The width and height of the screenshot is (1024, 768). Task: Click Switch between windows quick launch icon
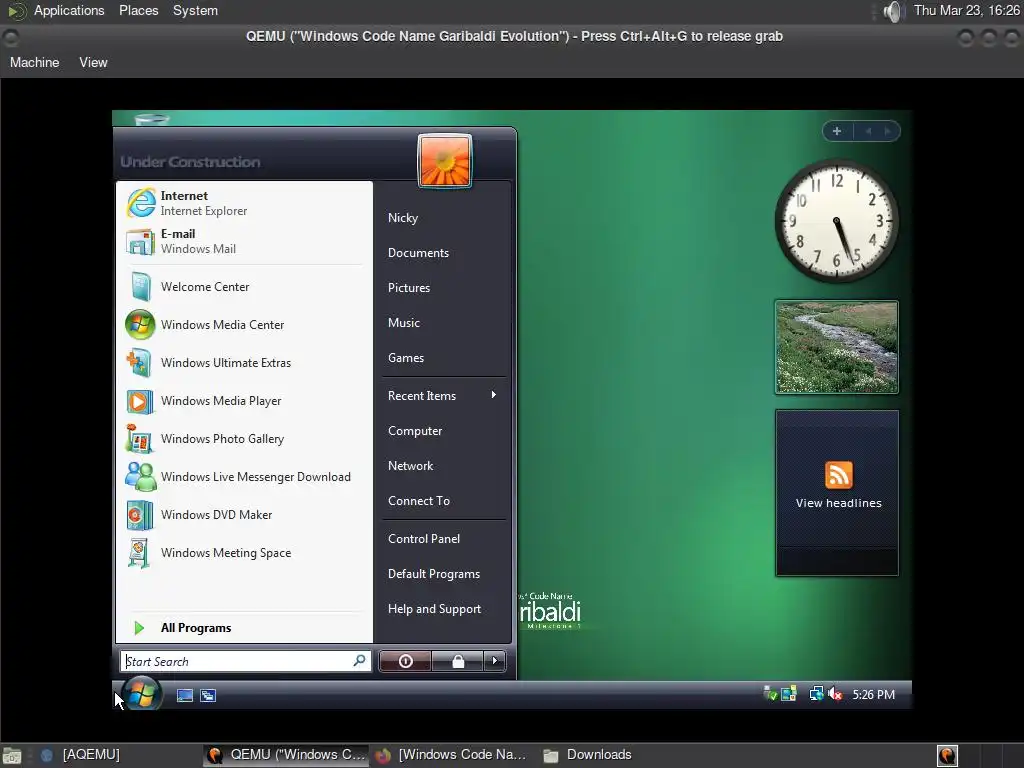click(x=208, y=696)
